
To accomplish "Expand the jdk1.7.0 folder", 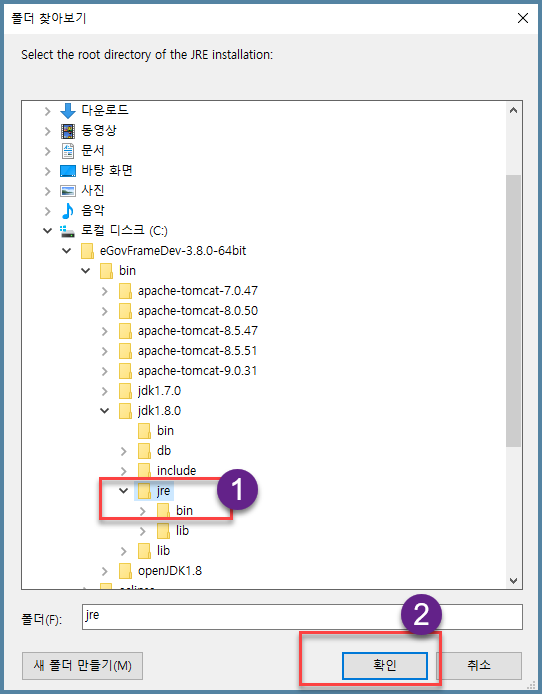I will tap(105, 391).
